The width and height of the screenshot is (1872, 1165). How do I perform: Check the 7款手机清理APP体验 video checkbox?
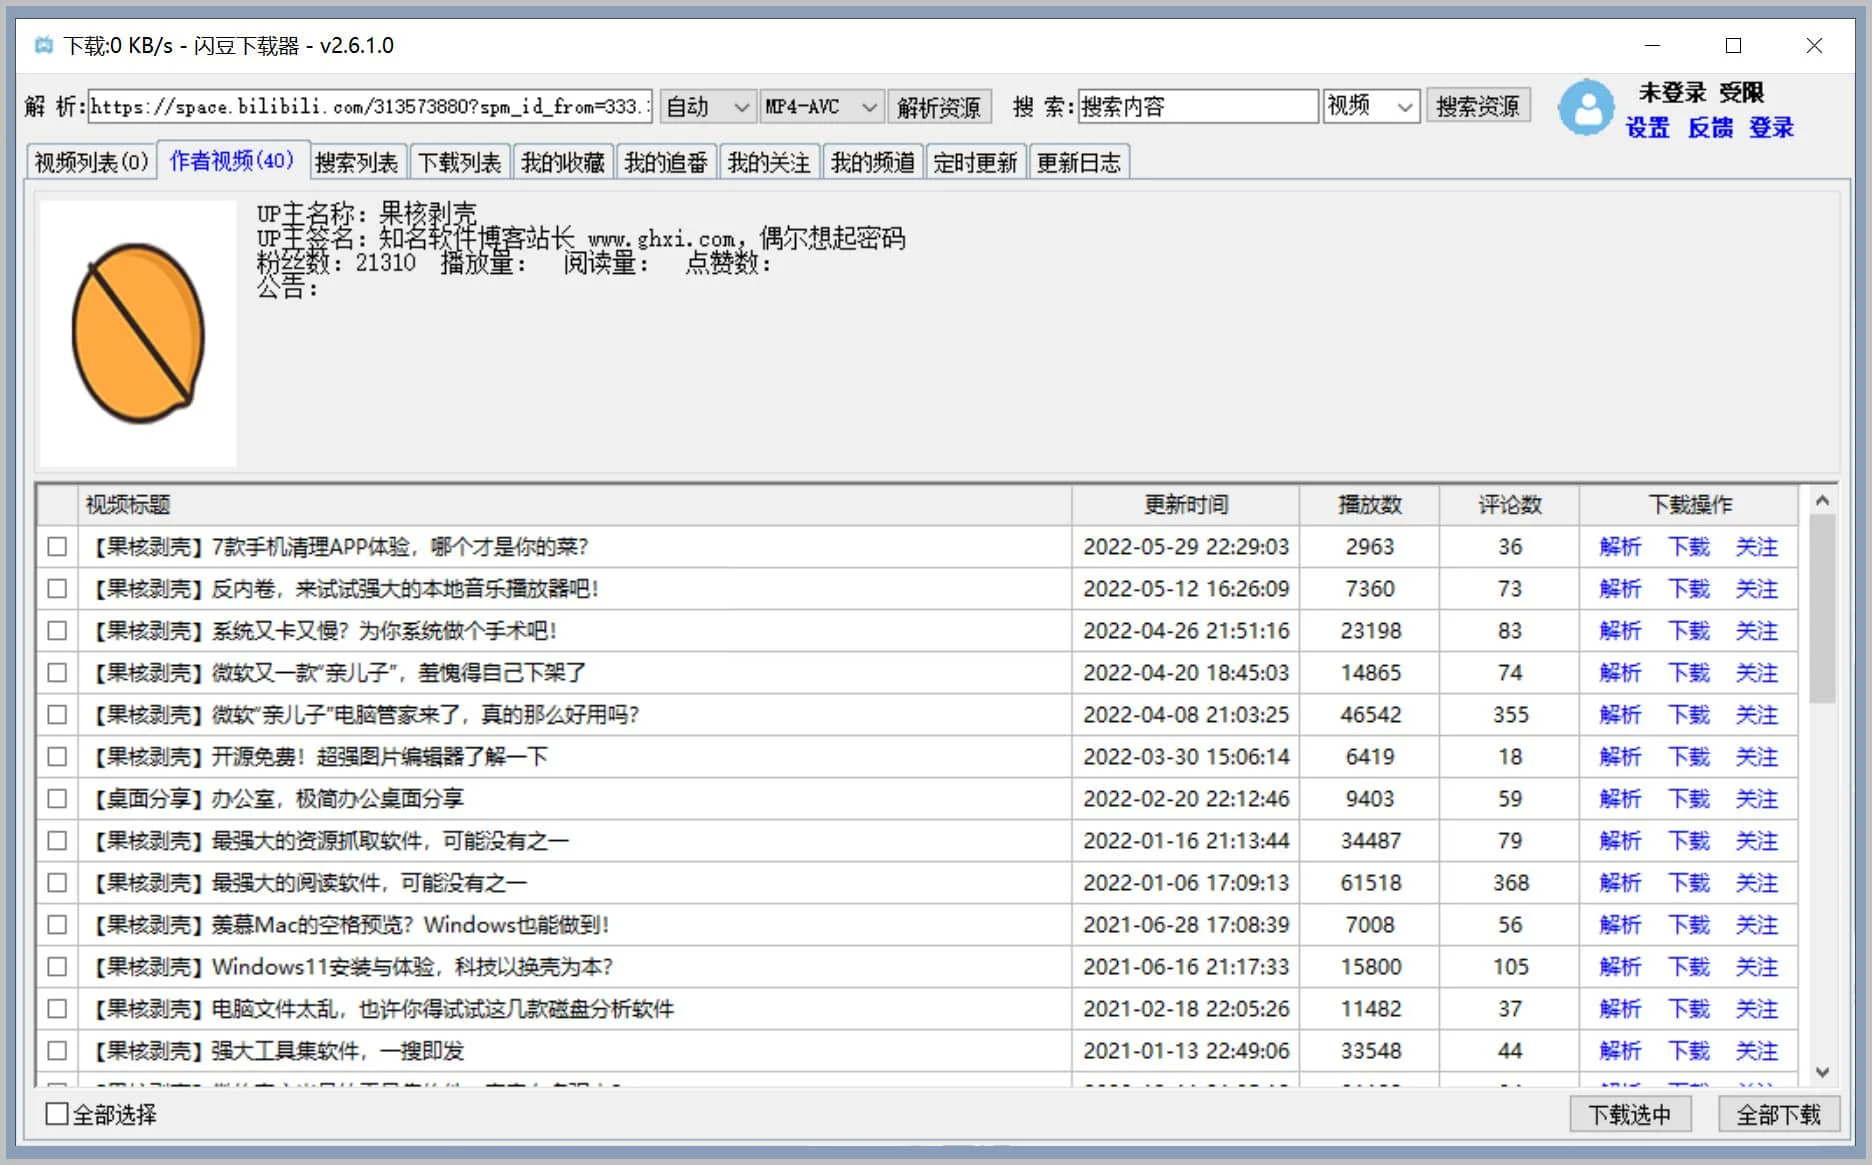coord(57,547)
